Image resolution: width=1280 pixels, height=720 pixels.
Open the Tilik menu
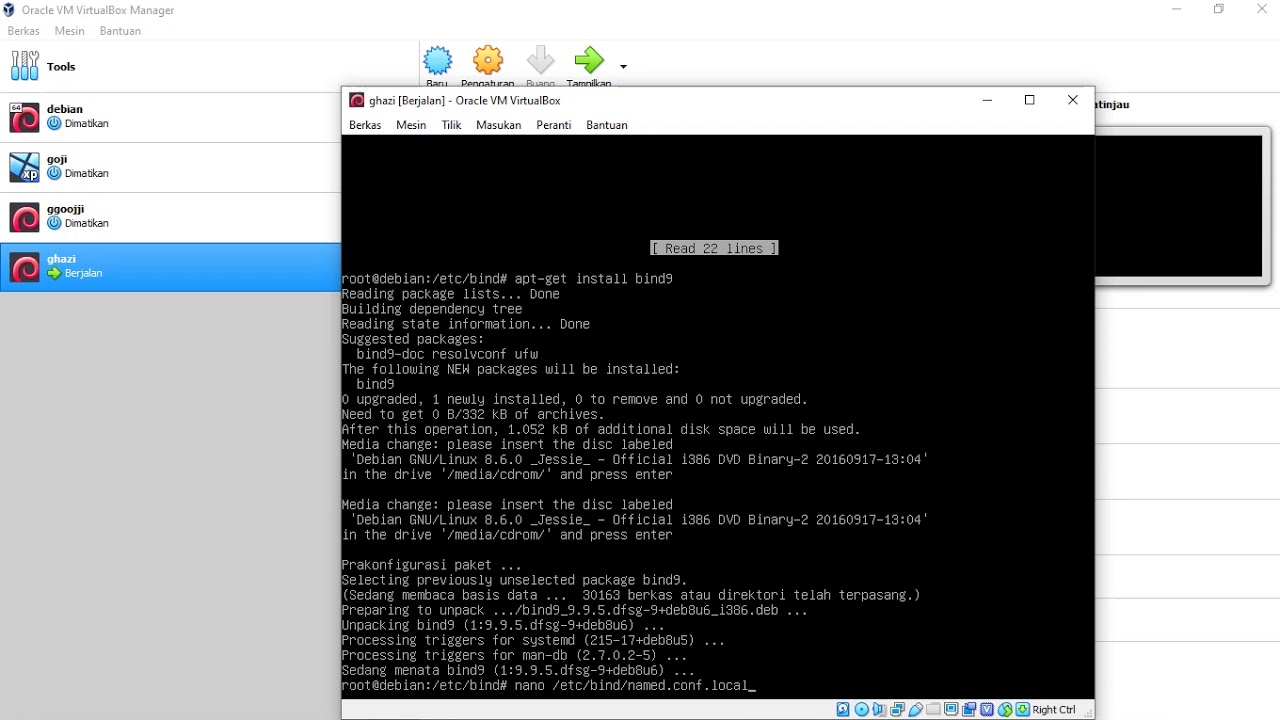tap(451, 125)
